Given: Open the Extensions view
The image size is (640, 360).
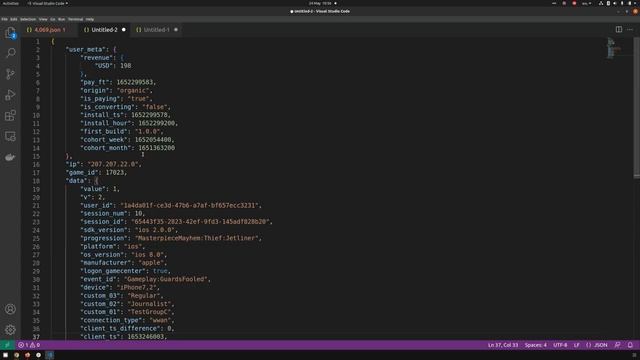Looking at the screenshot, I should [11, 116].
